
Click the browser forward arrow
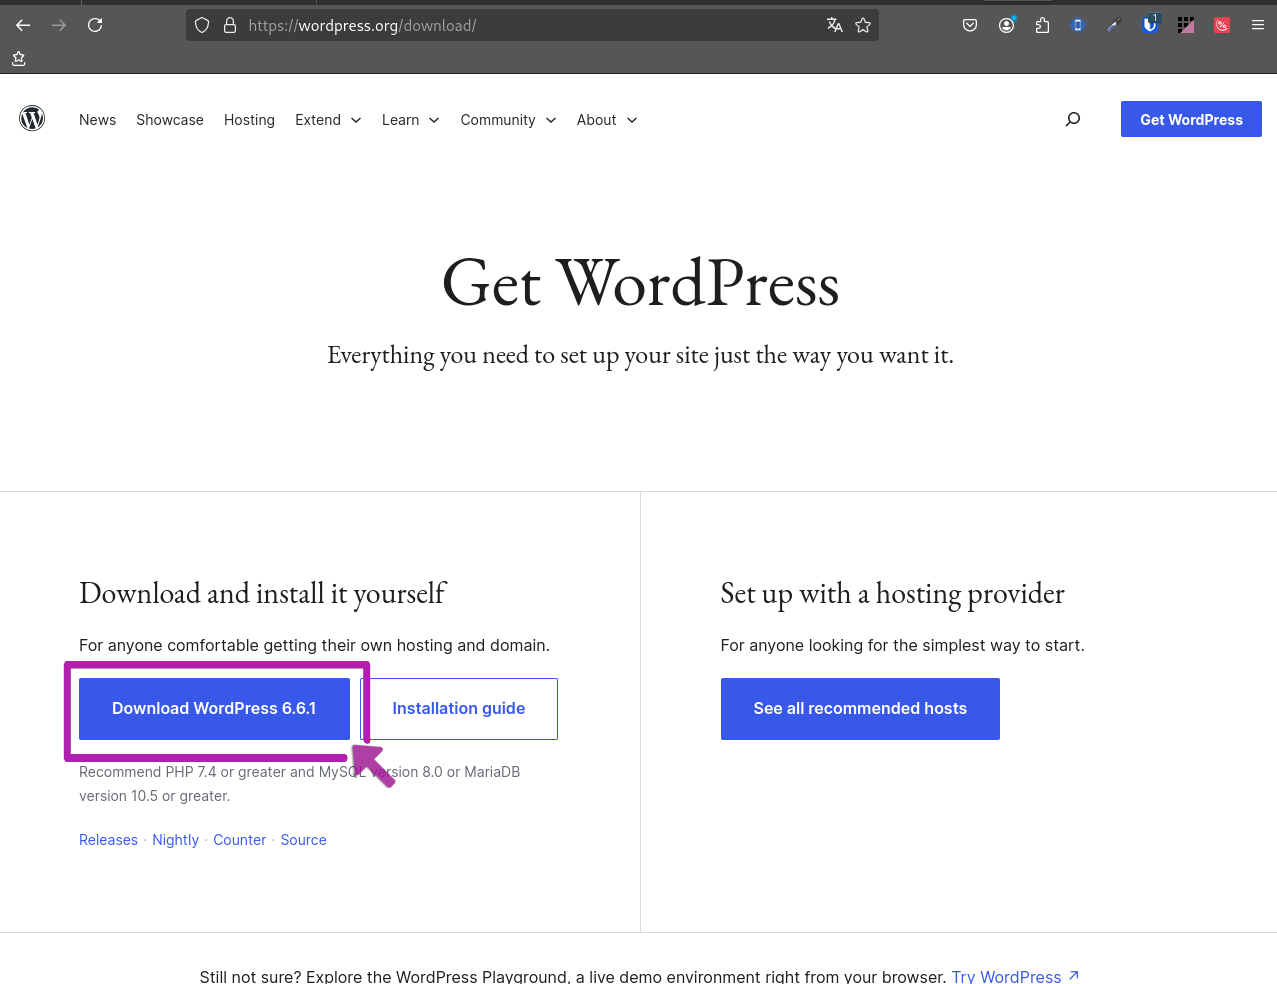(59, 25)
